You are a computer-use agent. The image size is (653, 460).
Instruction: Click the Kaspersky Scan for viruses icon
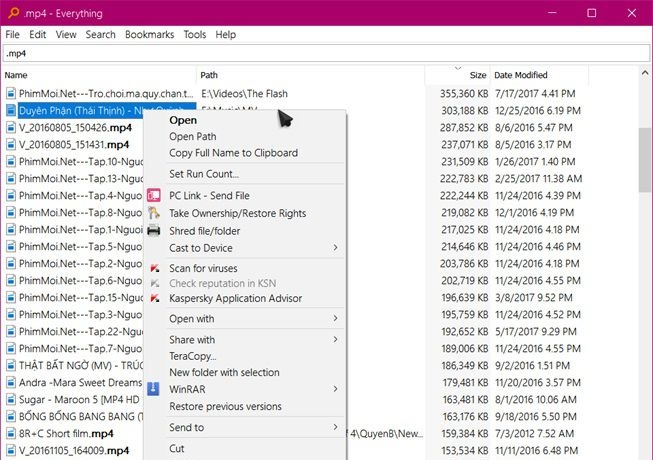pos(154,268)
